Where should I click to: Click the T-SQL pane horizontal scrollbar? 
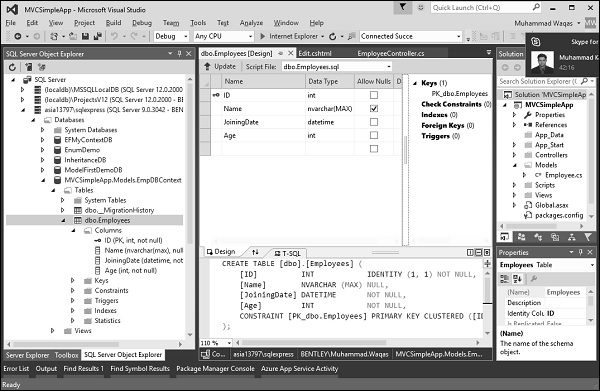[357, 343]
